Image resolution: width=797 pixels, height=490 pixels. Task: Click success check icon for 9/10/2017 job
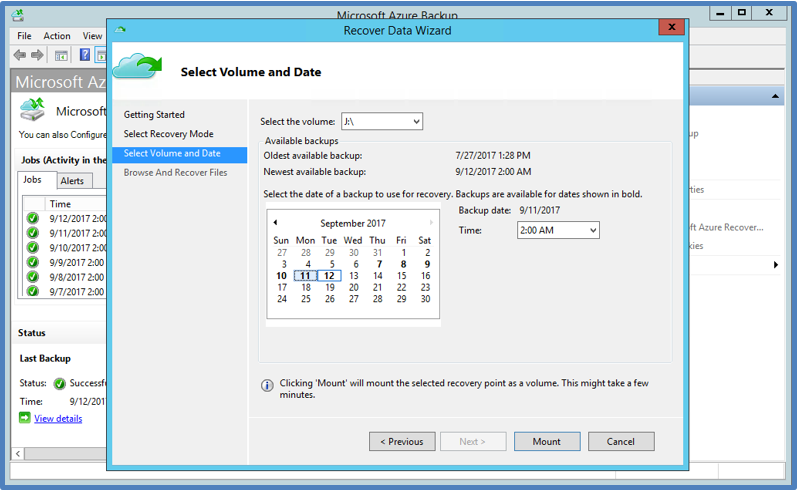33,248
